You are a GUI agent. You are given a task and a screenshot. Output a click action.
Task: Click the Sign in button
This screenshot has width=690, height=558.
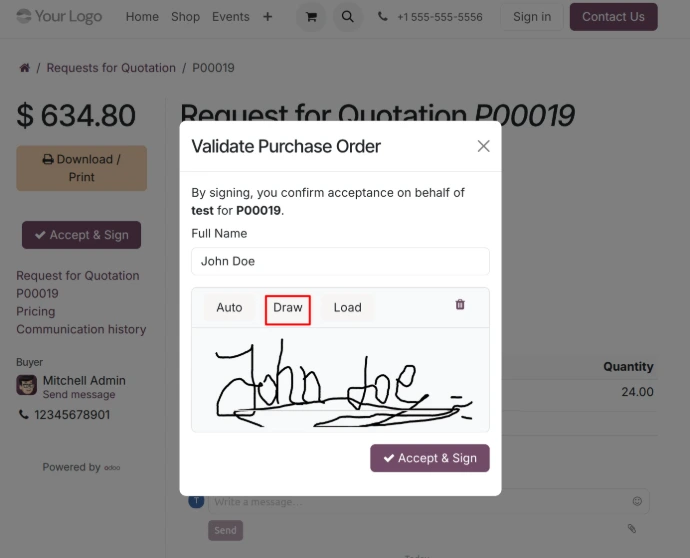pyautogui.click(x=531, y=17)
